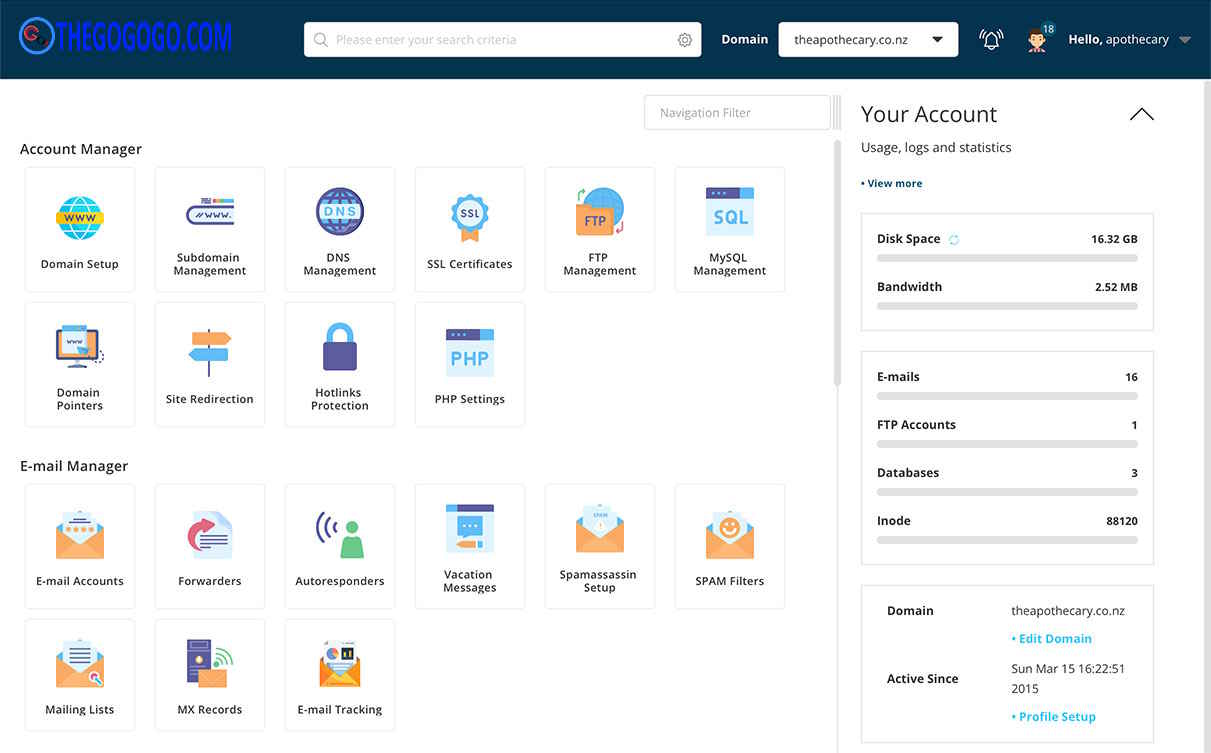The image size is (1211, 753).
Task: Open E-mail Accounts manager
Action: pos(80,545)
